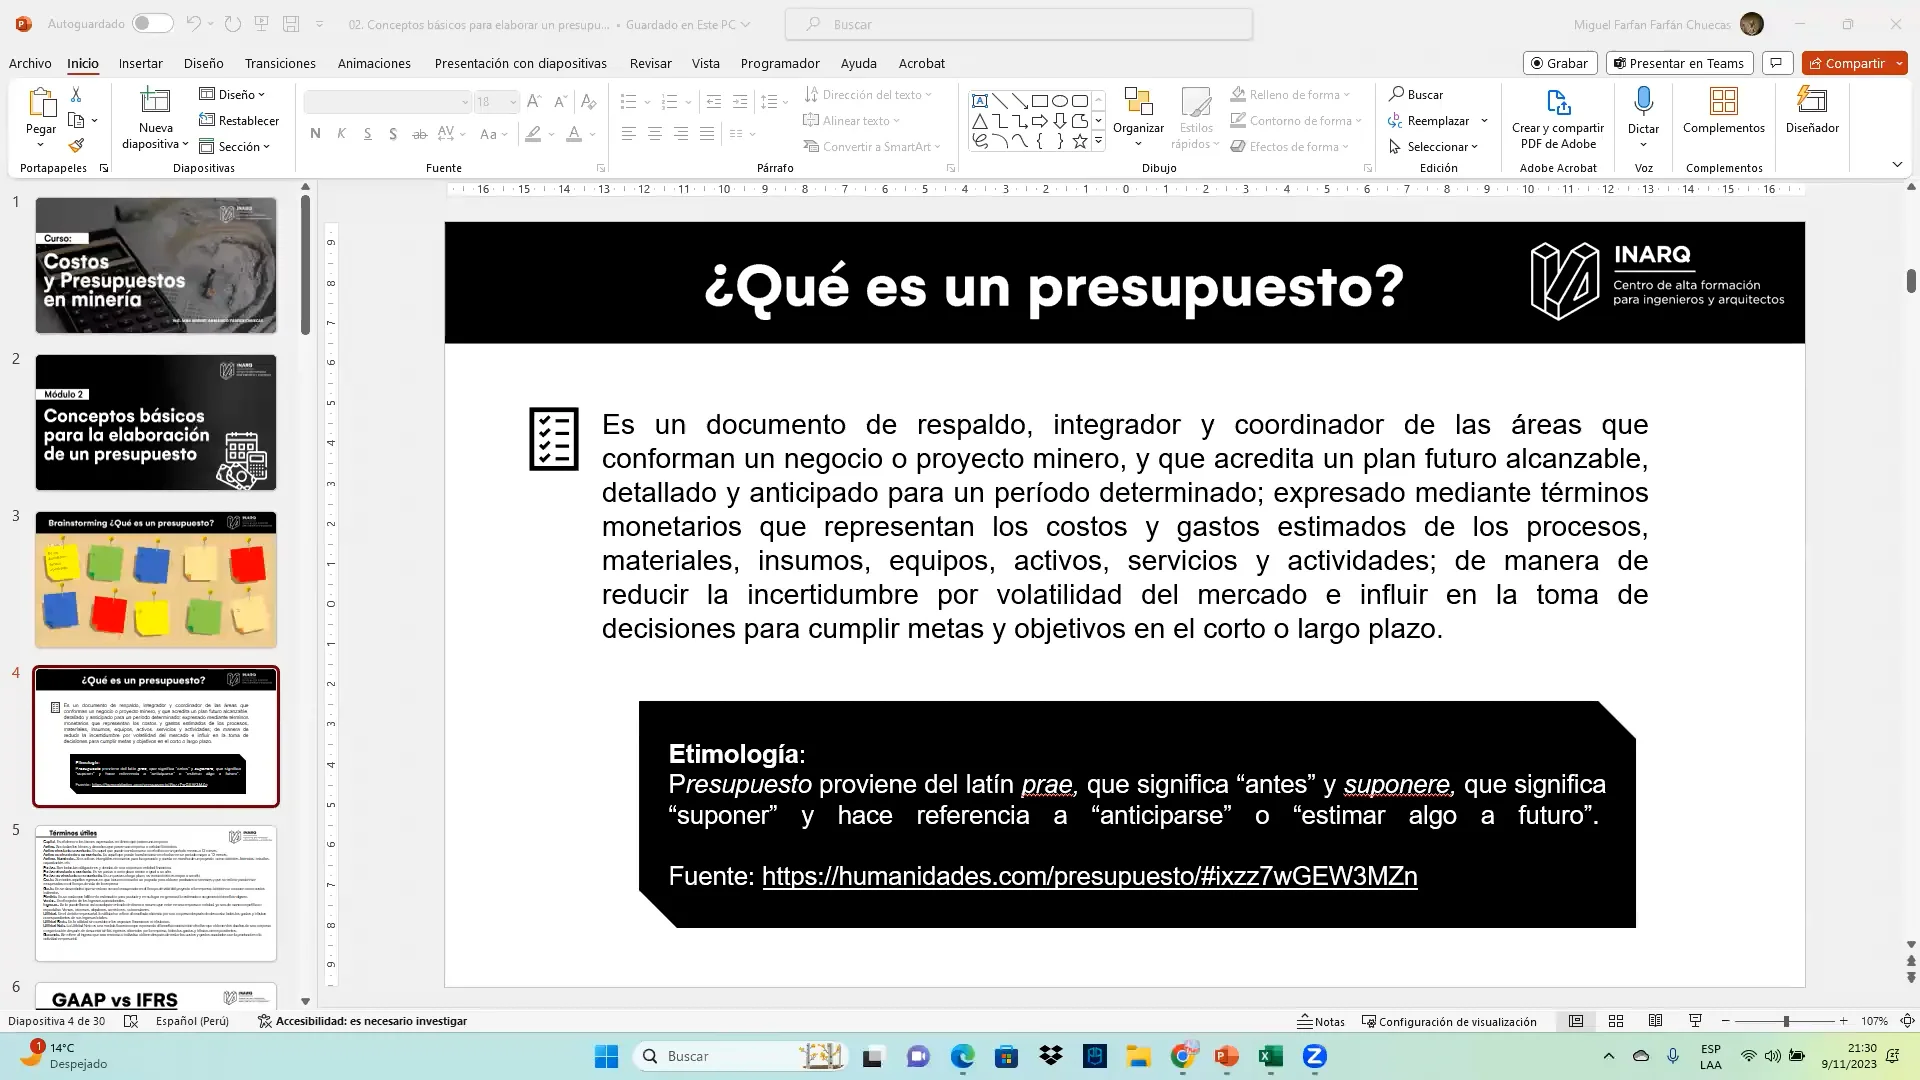Activate Dictar voice dictation
This screenshot has height=1080, width=1920.
(1643, 110)
